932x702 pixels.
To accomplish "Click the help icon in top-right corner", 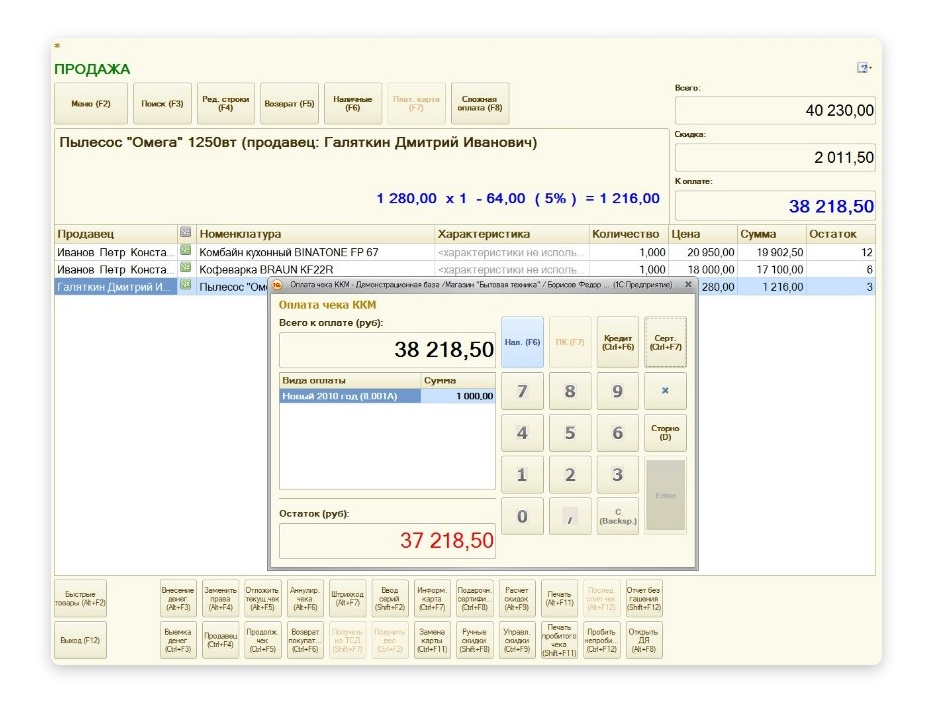I will (x=863, y=68).
